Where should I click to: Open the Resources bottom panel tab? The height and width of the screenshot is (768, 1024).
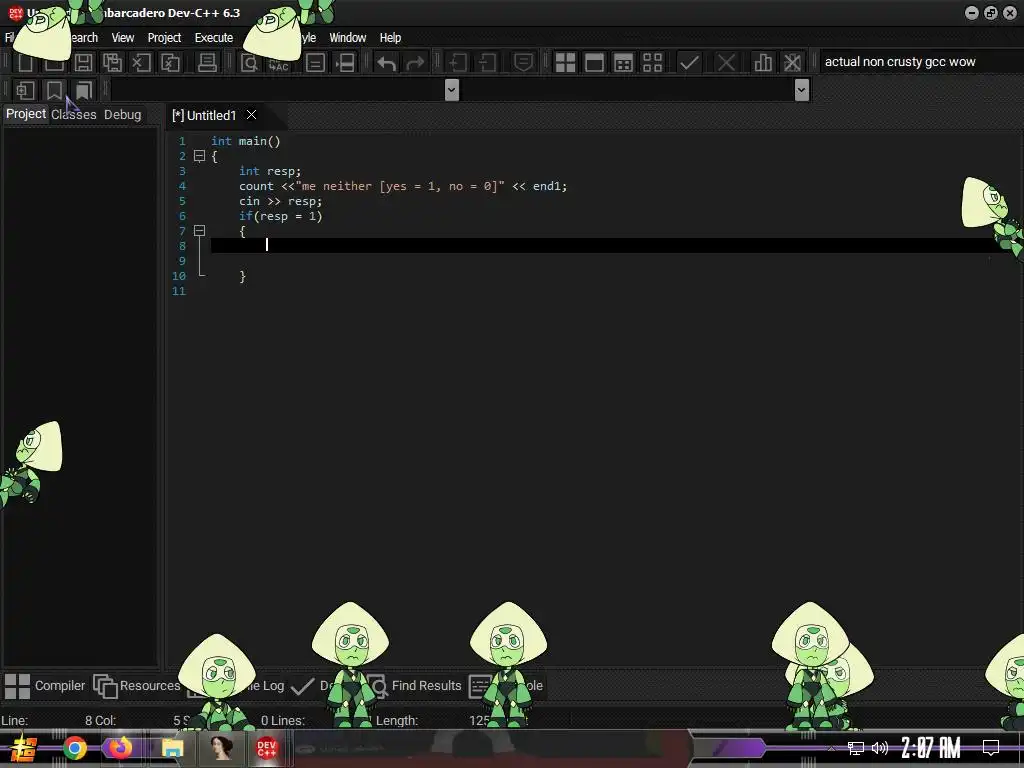pos(136,686)
